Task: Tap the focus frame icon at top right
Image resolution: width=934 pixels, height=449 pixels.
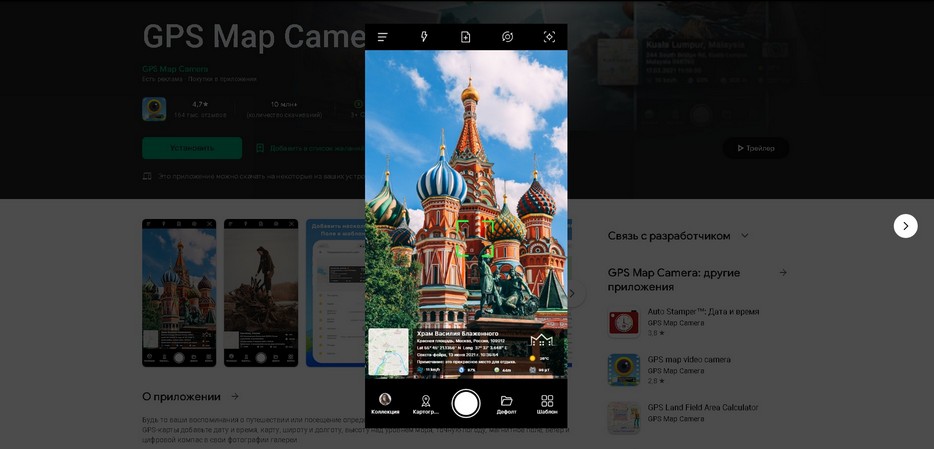Action: click(549, 37)
